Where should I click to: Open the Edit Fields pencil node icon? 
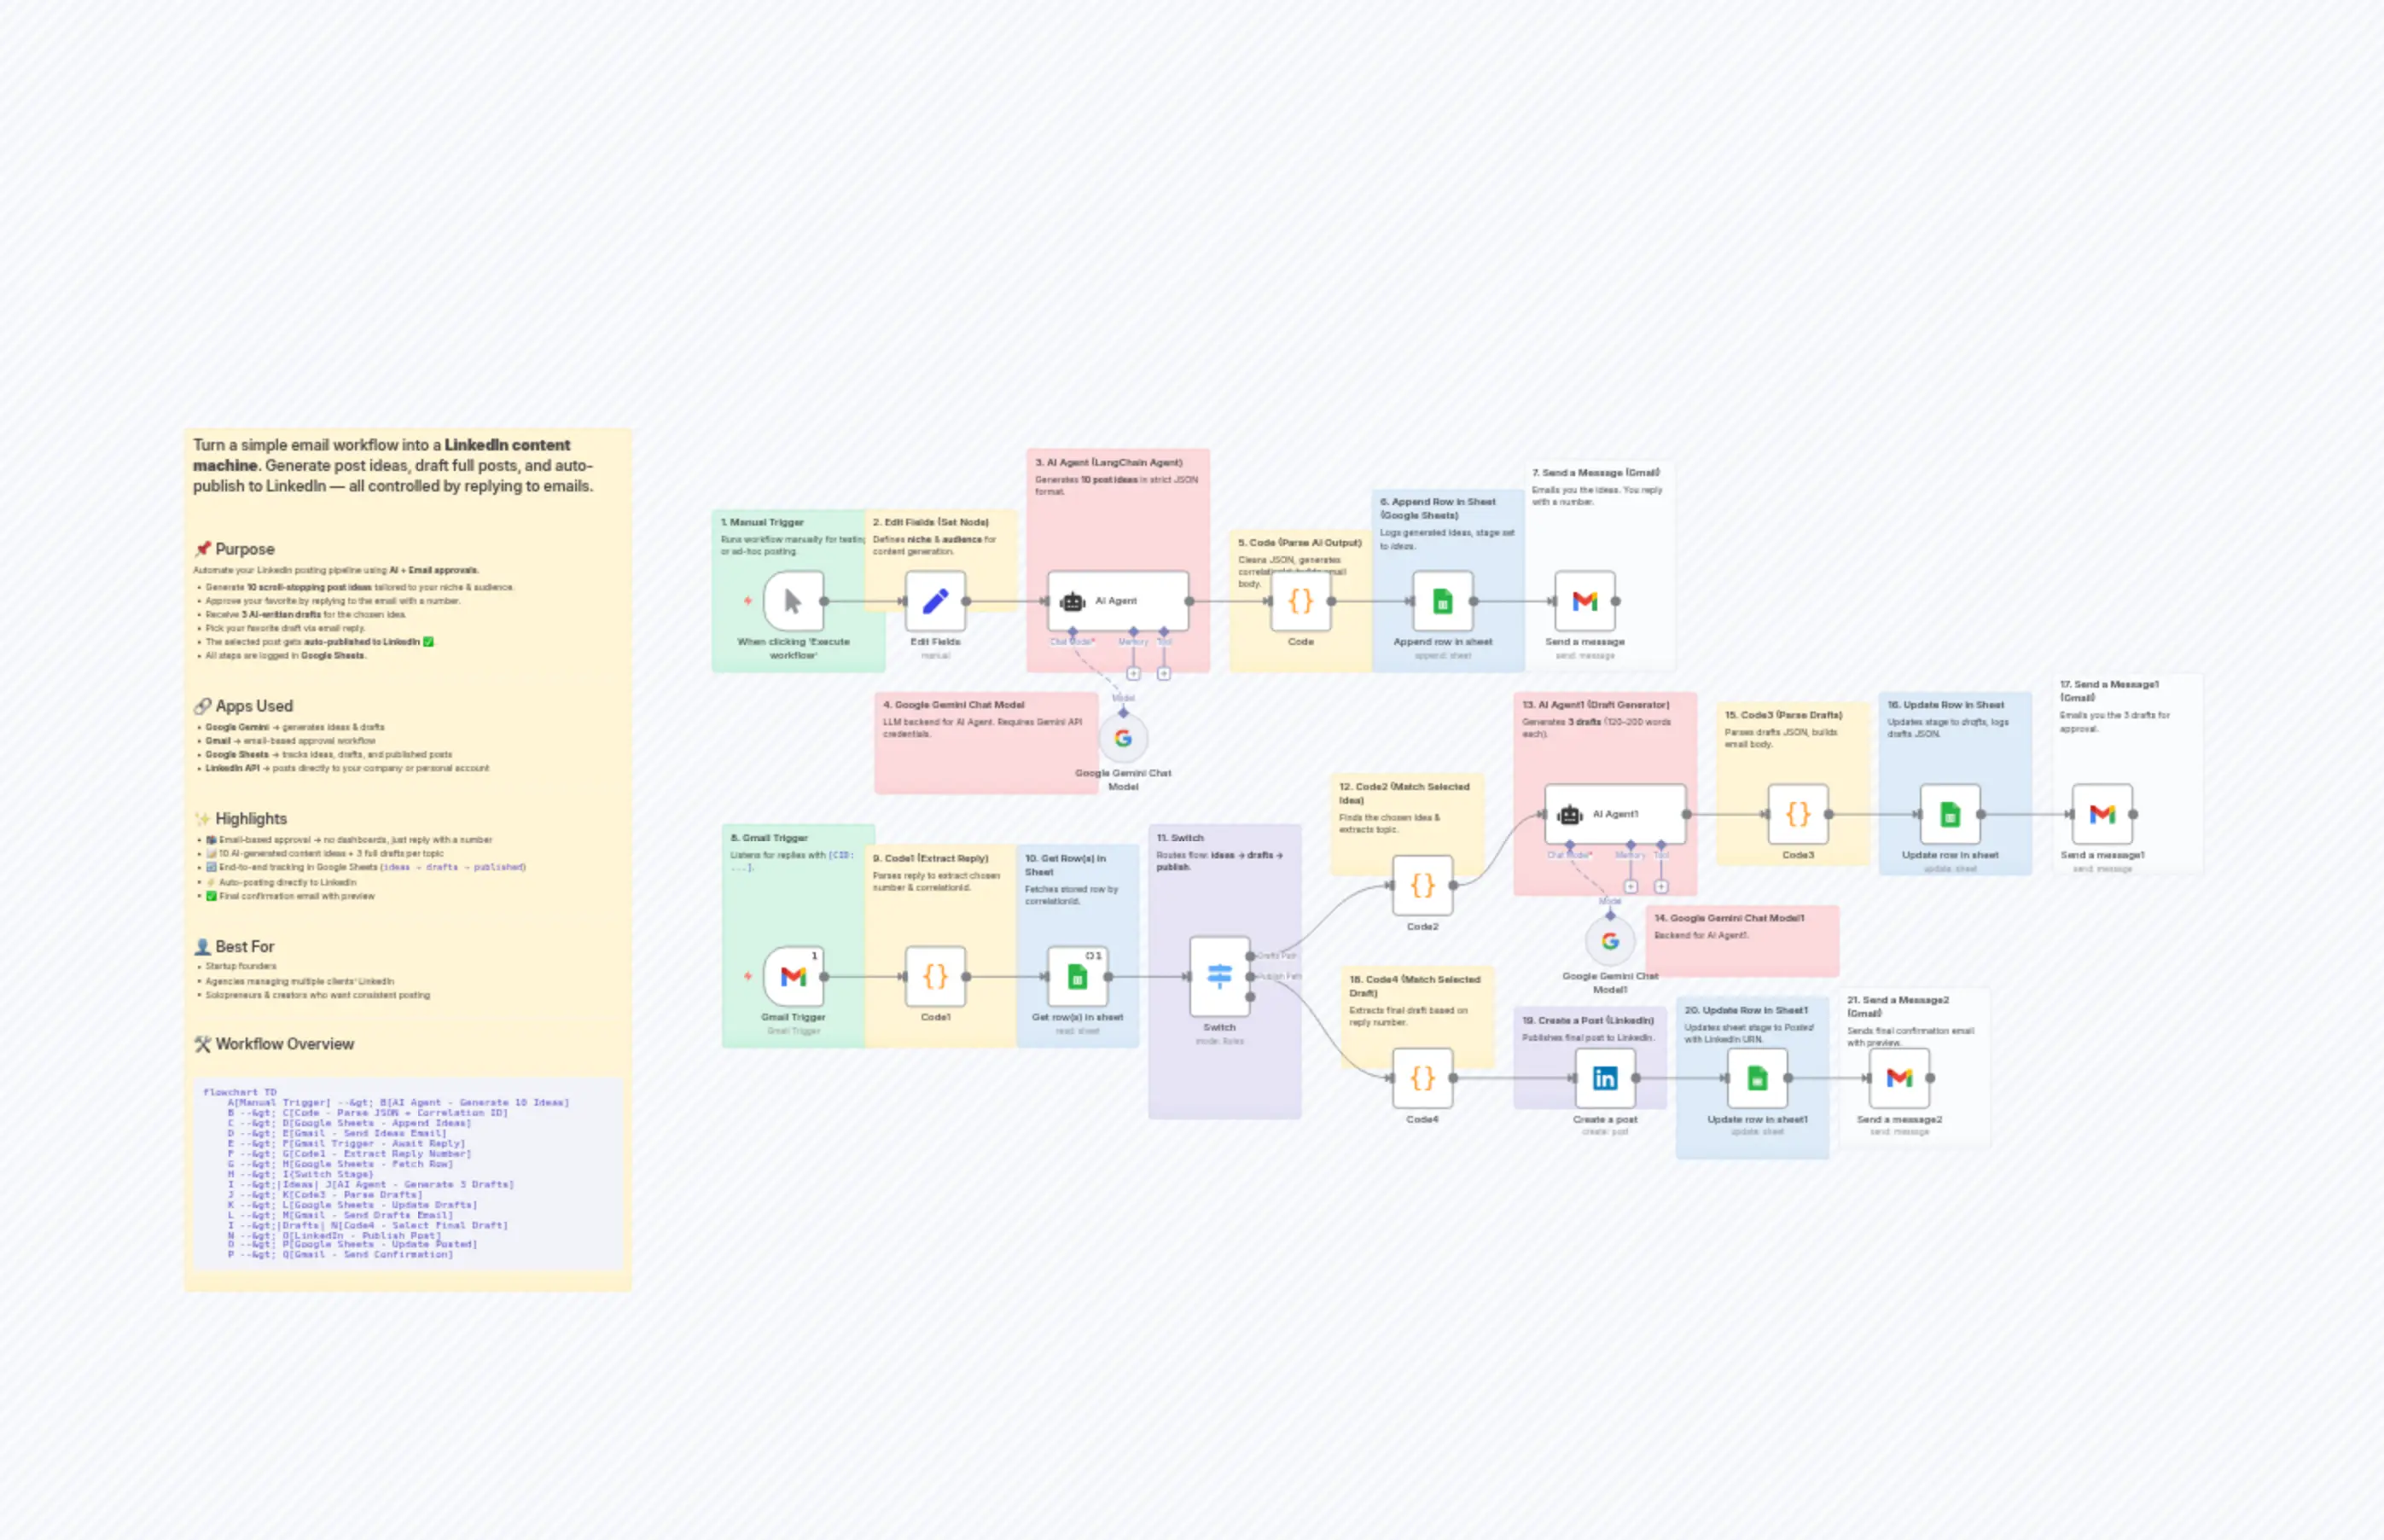coord(936,598)
